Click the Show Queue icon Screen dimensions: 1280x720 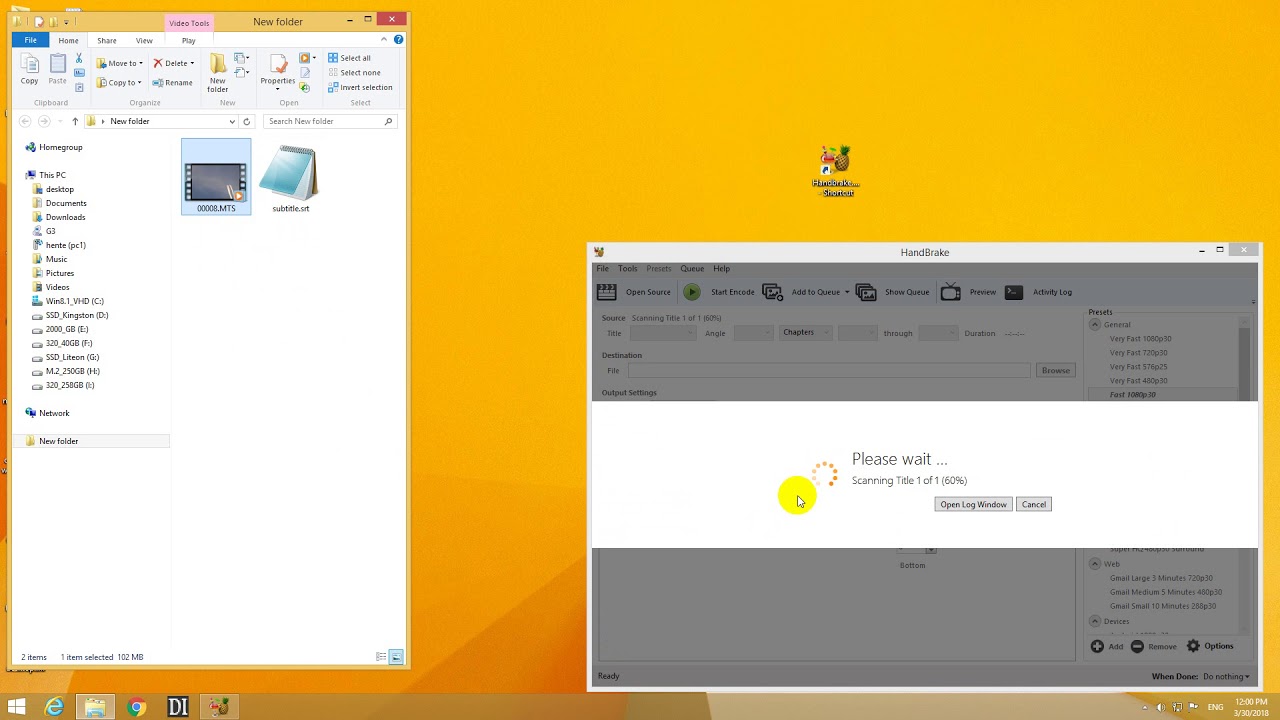tap(866, 292)
